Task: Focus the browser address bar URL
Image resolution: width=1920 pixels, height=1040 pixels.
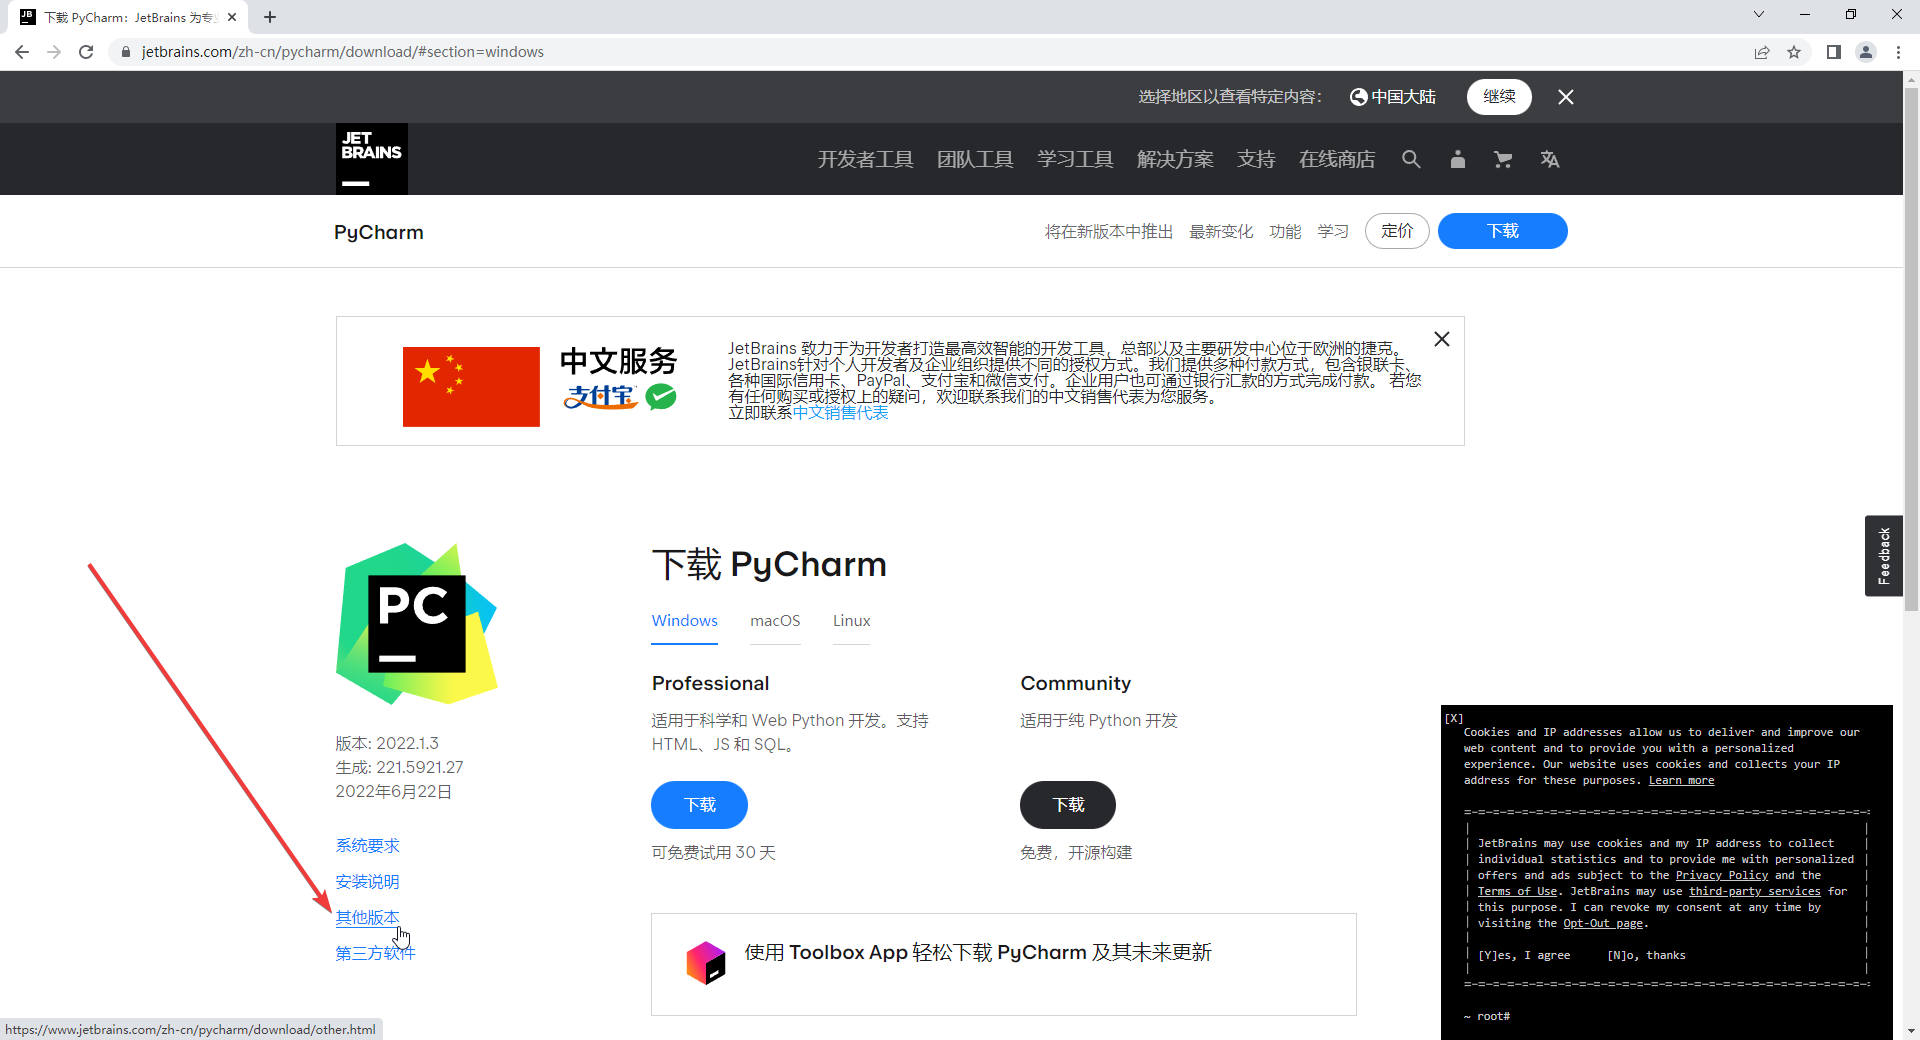Action: 342,52
